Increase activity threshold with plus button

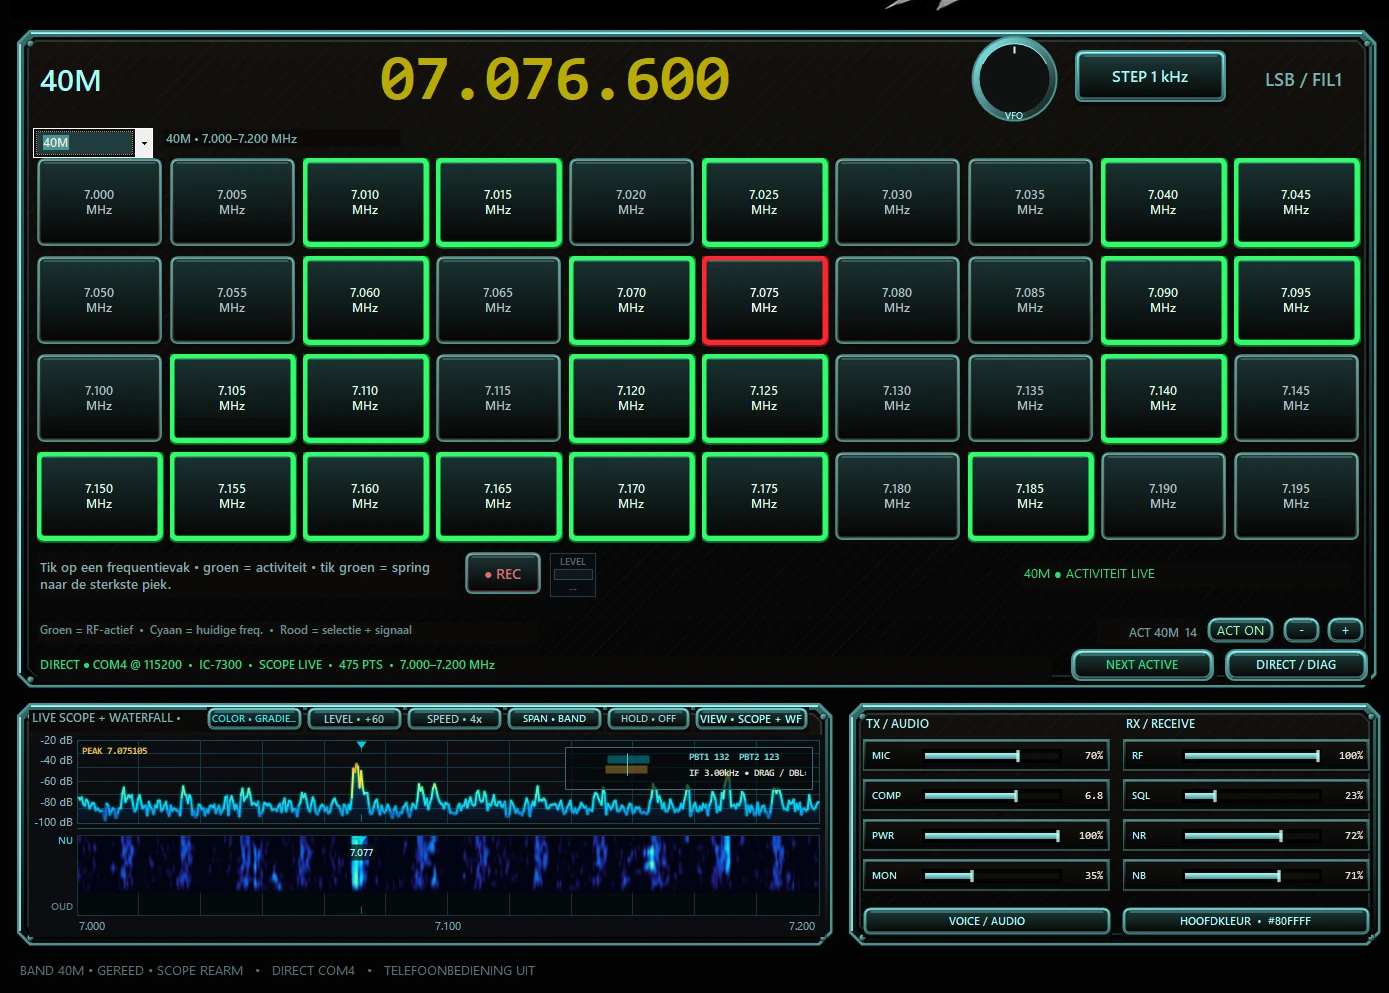1345,631
